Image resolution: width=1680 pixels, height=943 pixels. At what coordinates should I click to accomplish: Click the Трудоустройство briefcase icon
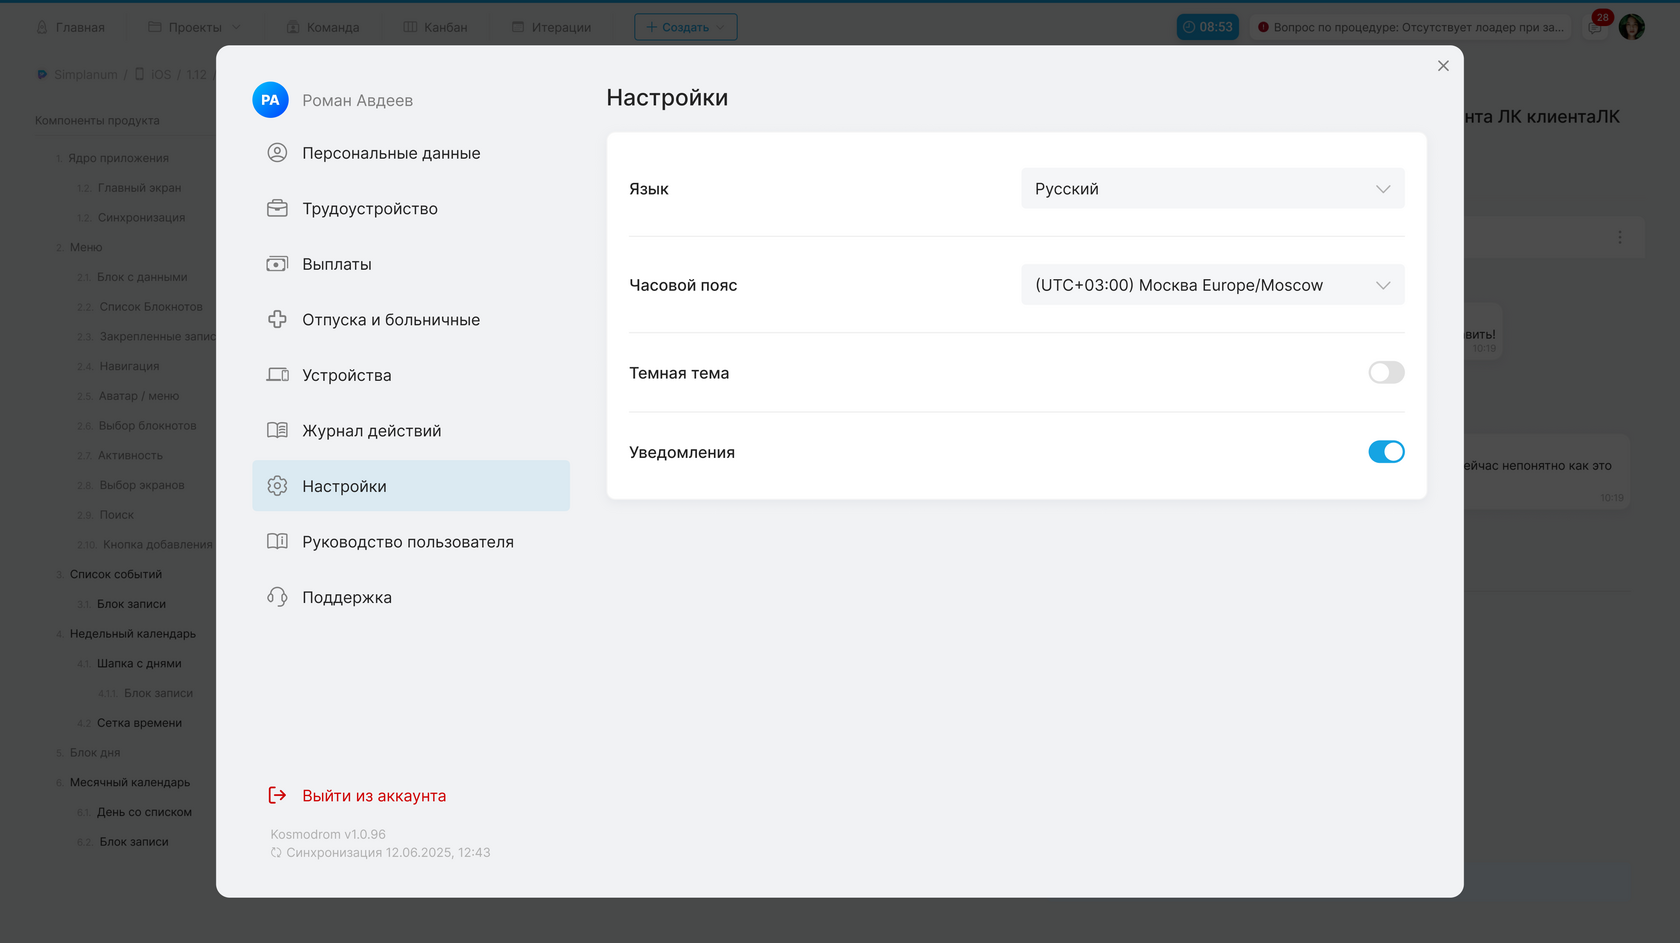click(277, 209)
